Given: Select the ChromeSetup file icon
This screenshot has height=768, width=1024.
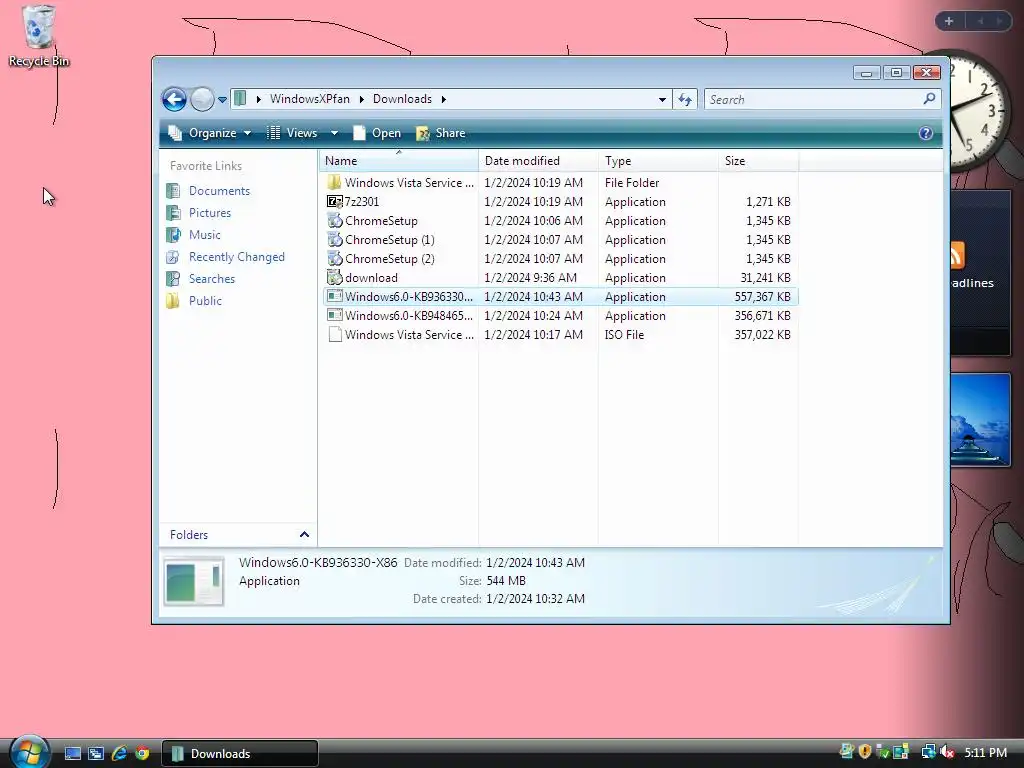Looking at the screenshot, I should coord(334,220).
